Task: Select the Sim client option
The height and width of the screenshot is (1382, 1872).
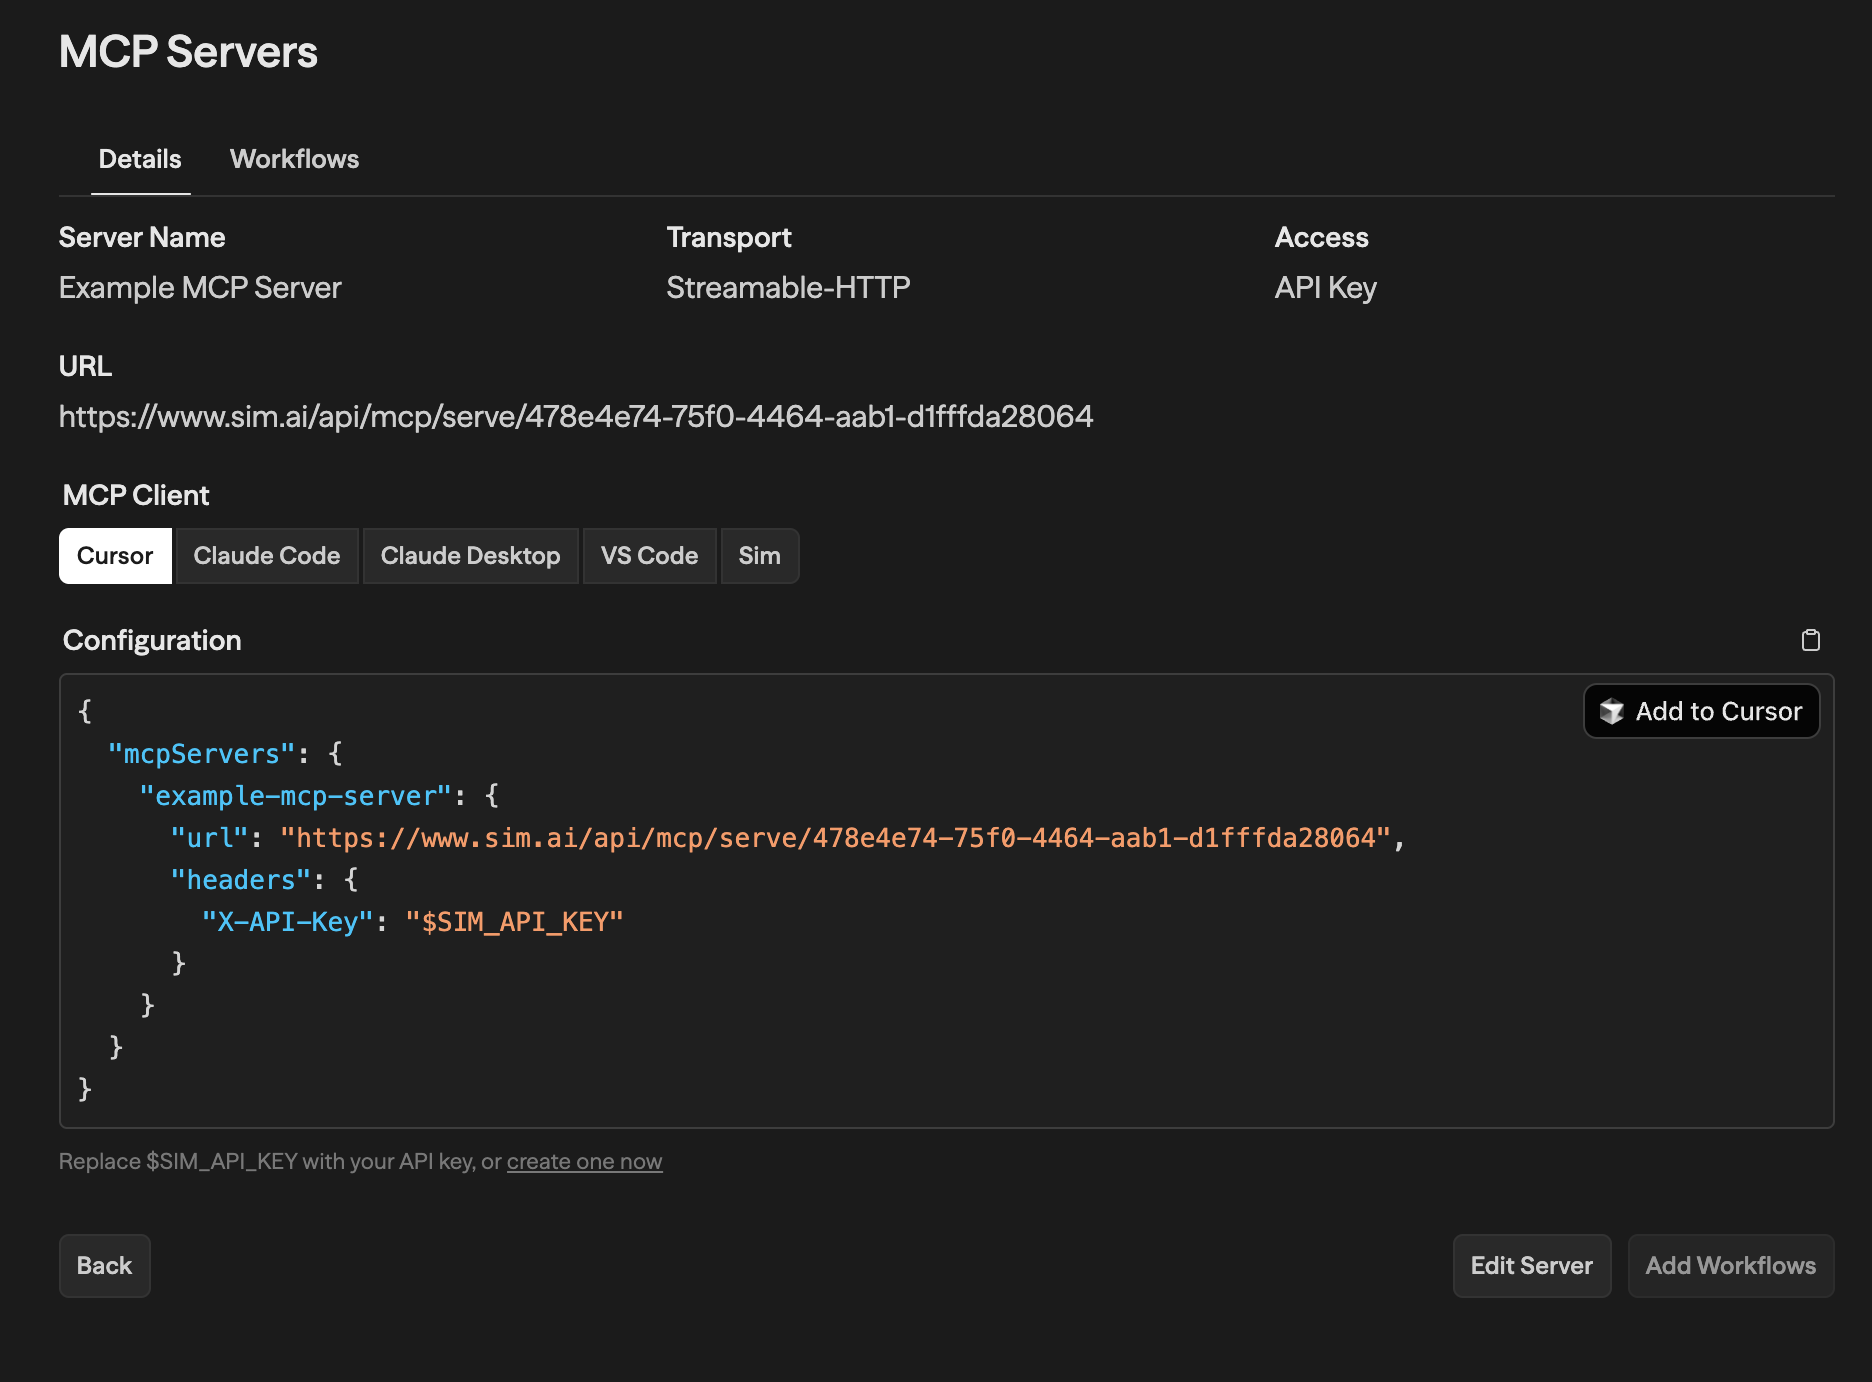Action: point(760,556)
